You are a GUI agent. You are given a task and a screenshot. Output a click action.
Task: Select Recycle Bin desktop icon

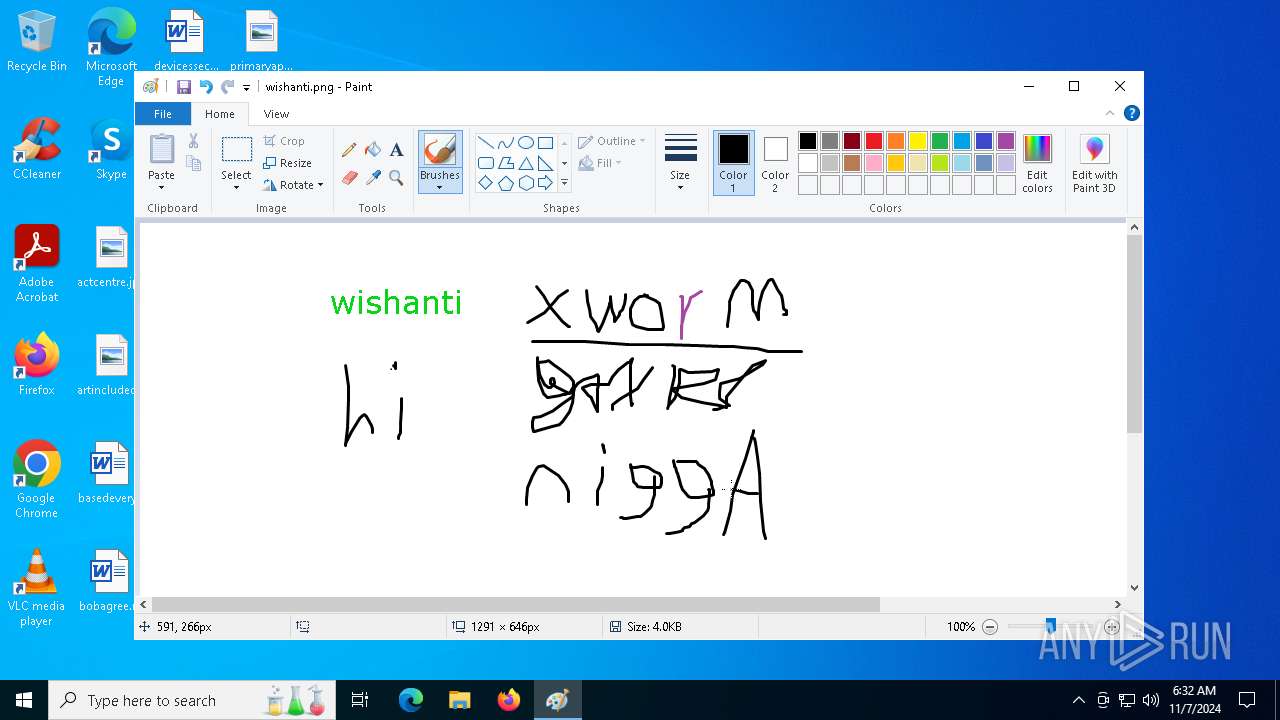pyautogui.click(x=37, y=41)
